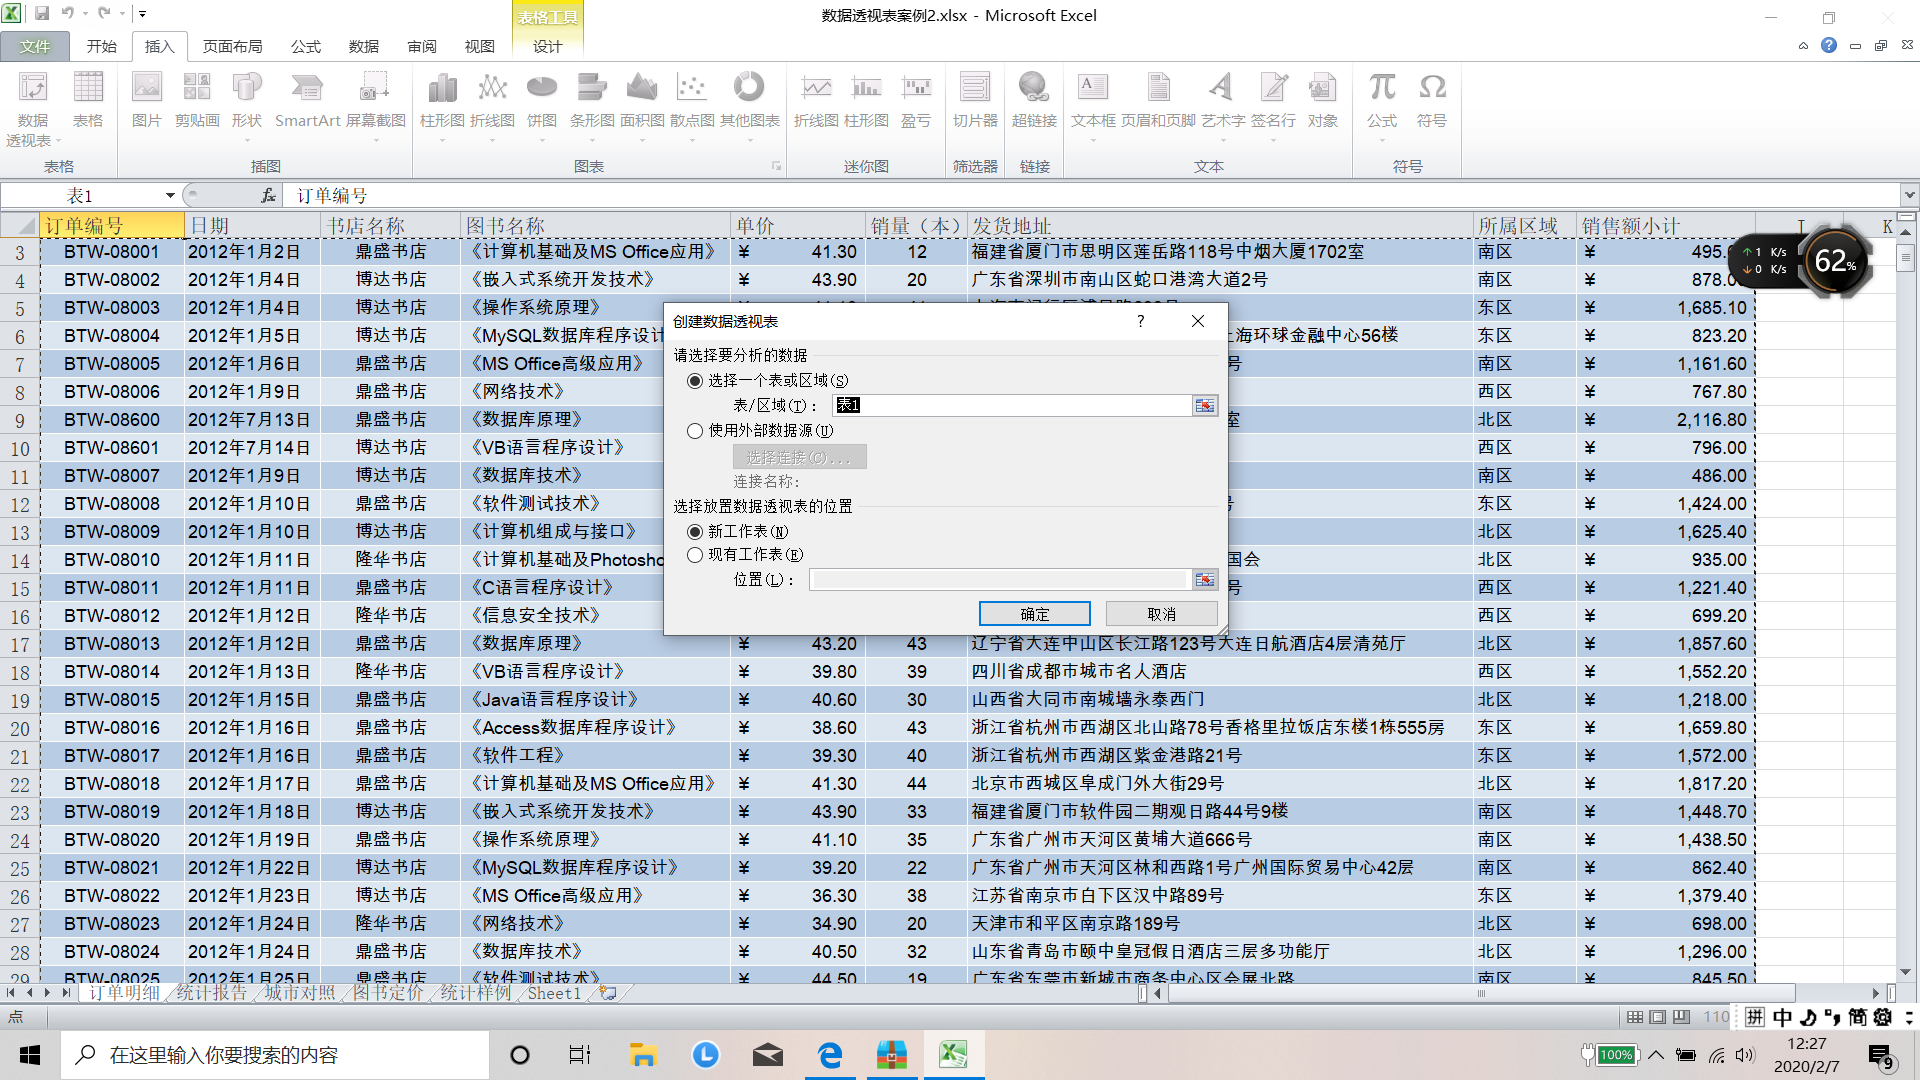Select the 选择一个表或区域 radio option
The width and height of the screenshot is (1920, 1080).
(695, 381)
